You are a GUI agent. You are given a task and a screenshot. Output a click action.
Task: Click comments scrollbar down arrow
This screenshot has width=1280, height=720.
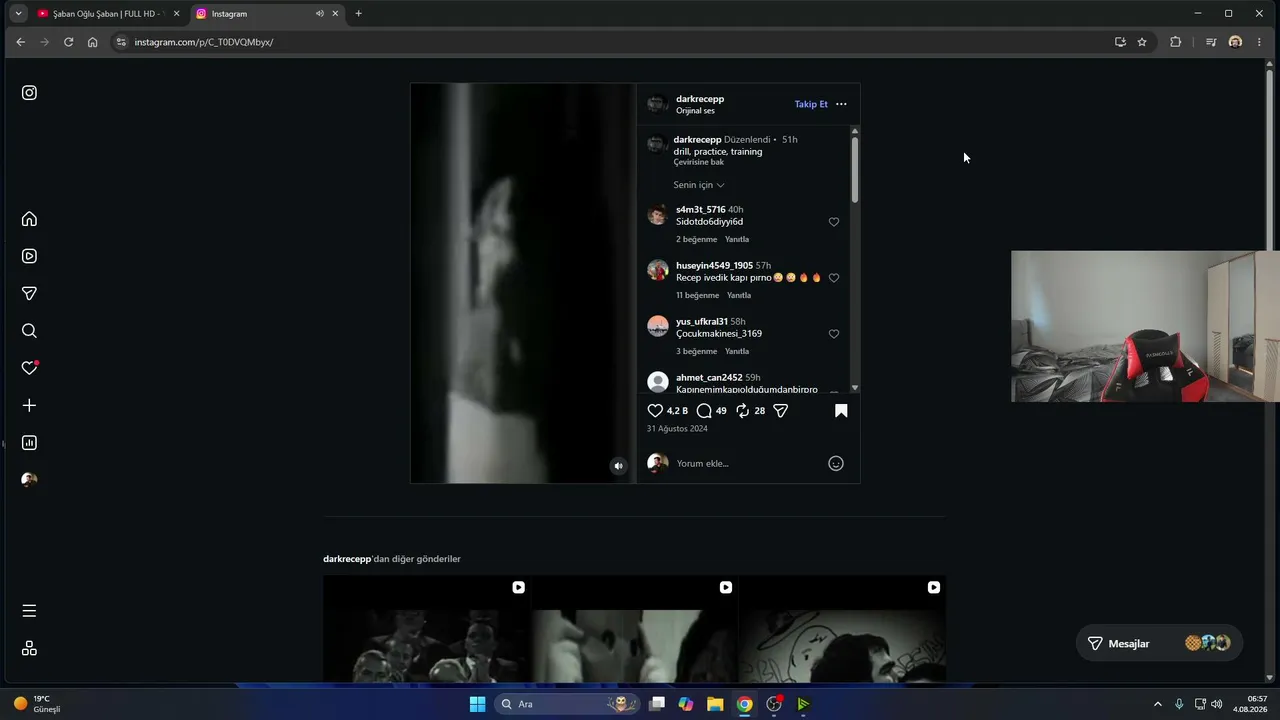(855, 388)
